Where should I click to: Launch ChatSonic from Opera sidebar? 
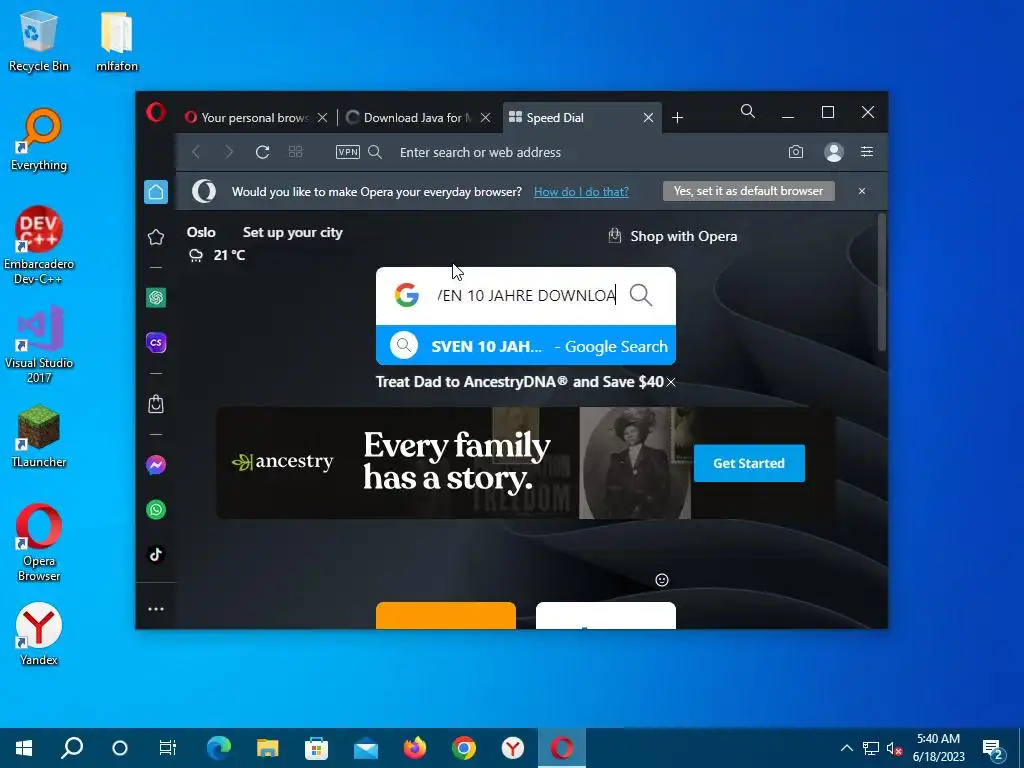tap(155, 342)
